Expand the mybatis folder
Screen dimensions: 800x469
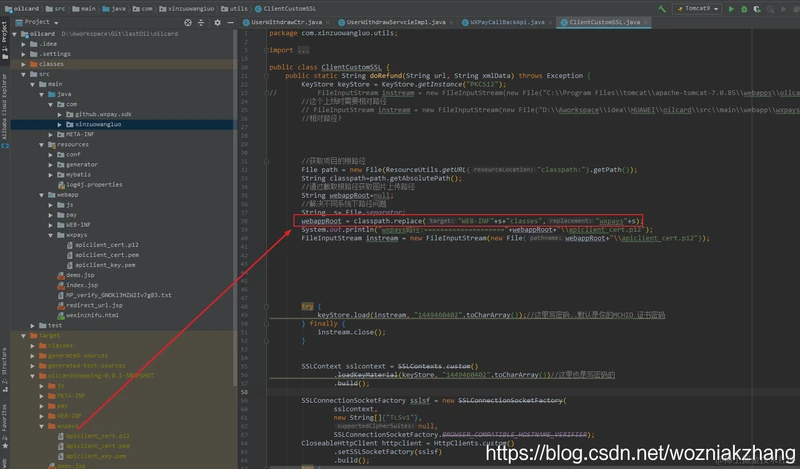click(x=51, y=175)
